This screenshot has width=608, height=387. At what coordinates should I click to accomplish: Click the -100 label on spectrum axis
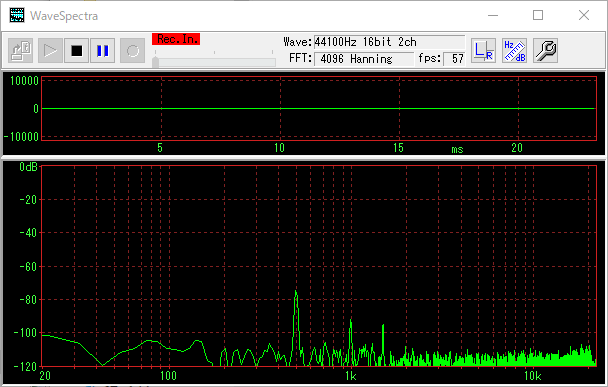(x=26, y=333)
